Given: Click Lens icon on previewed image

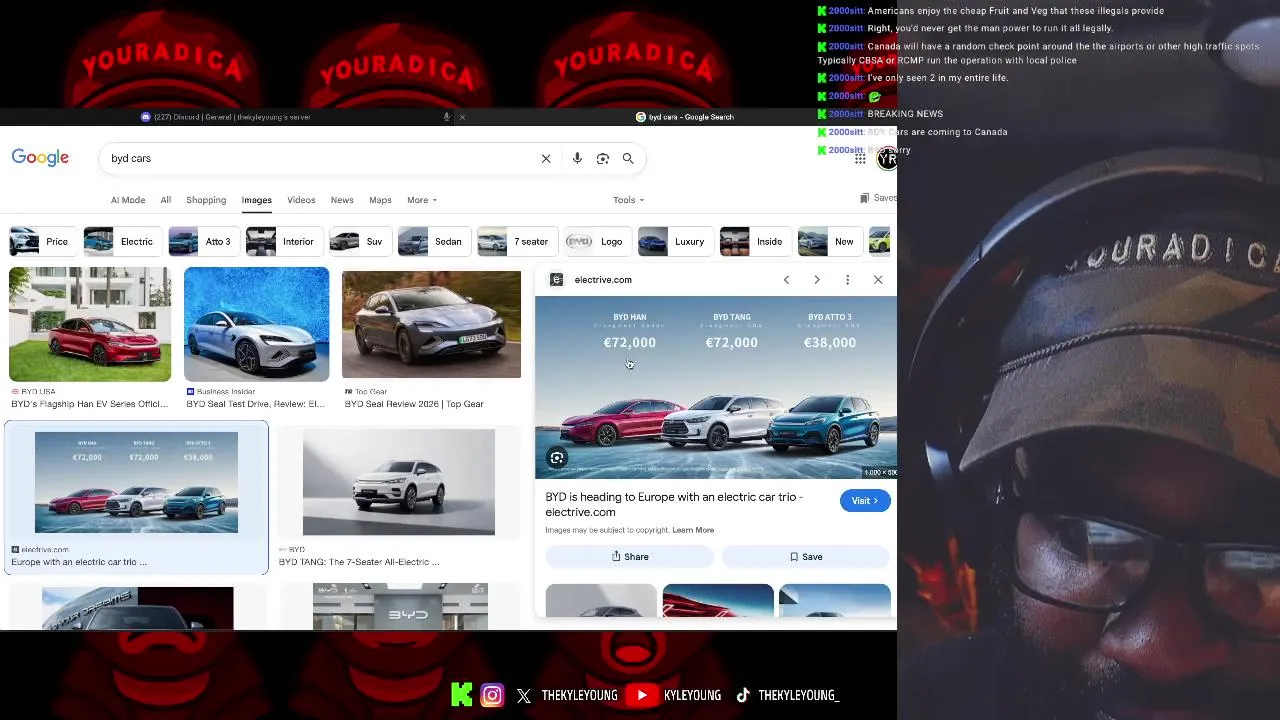Looking at the screenshot, I should pyautogui.click(x=557, y=458).
